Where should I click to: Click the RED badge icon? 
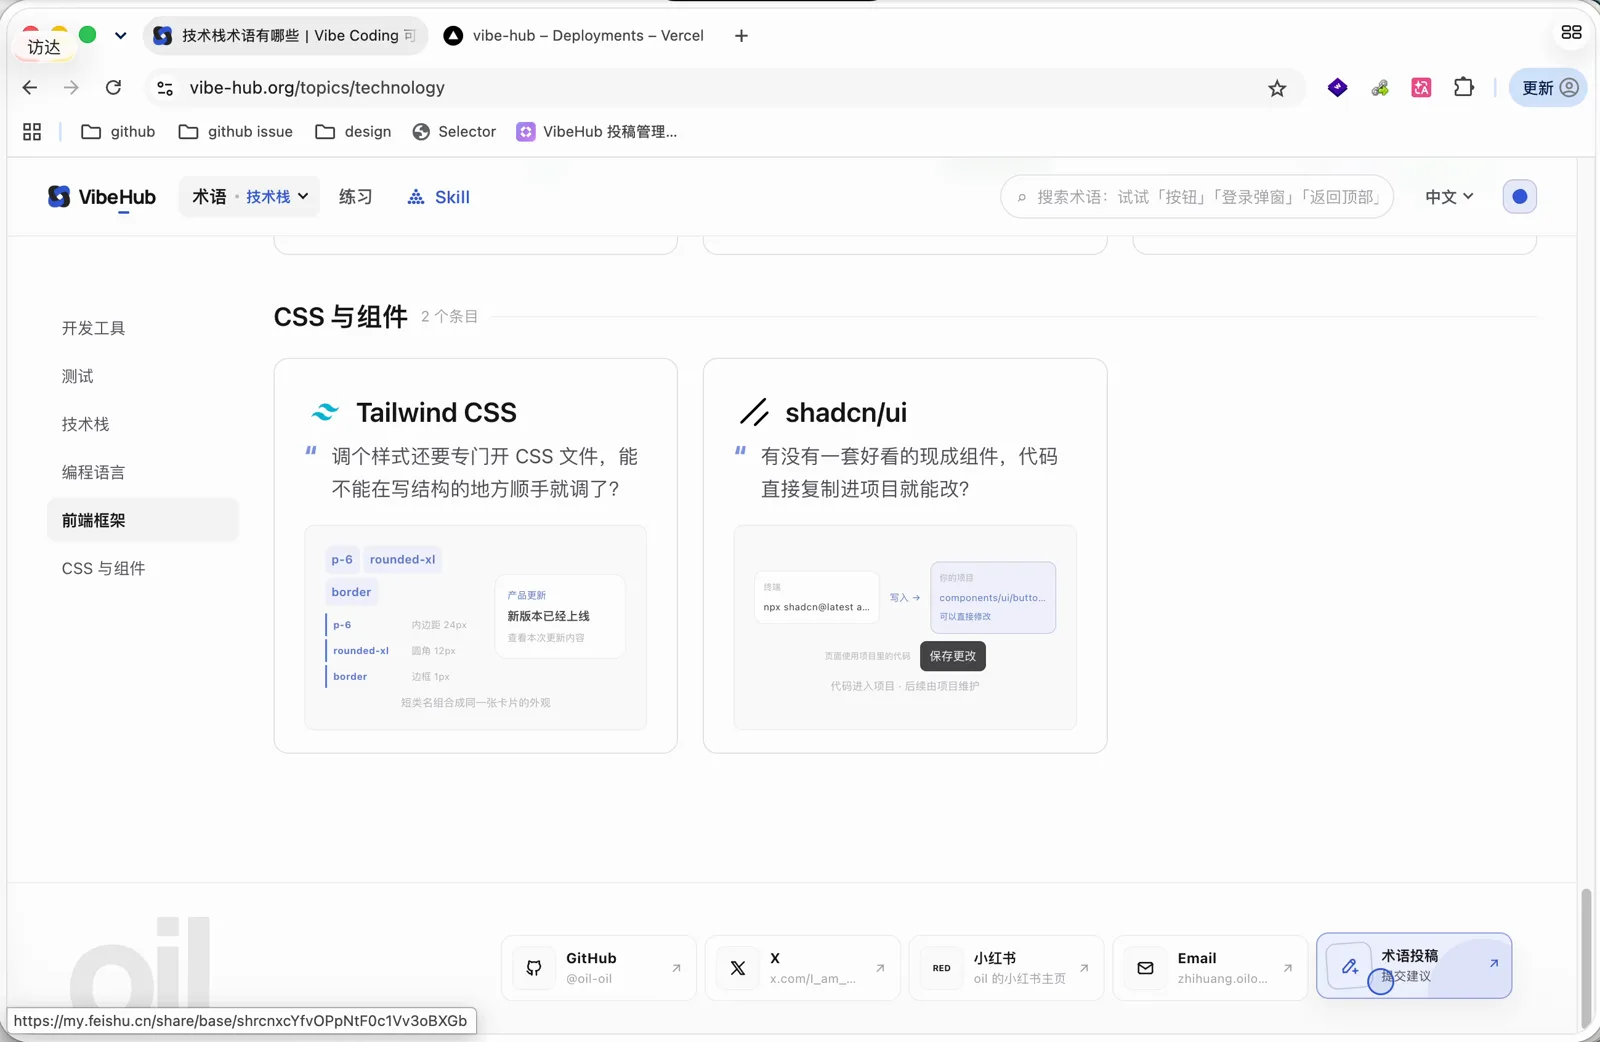pos(942,968)
